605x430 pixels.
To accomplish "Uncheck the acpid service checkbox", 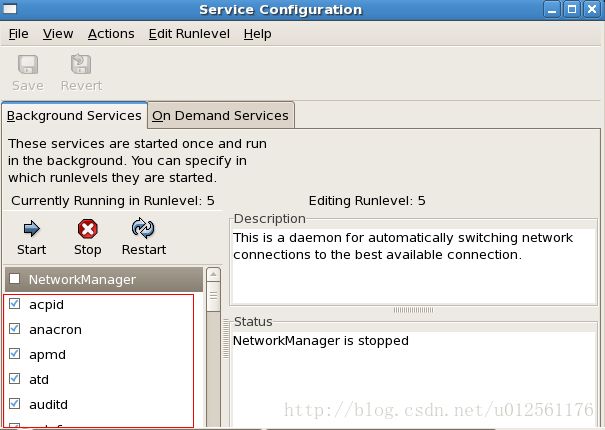I will pos(15,304).
